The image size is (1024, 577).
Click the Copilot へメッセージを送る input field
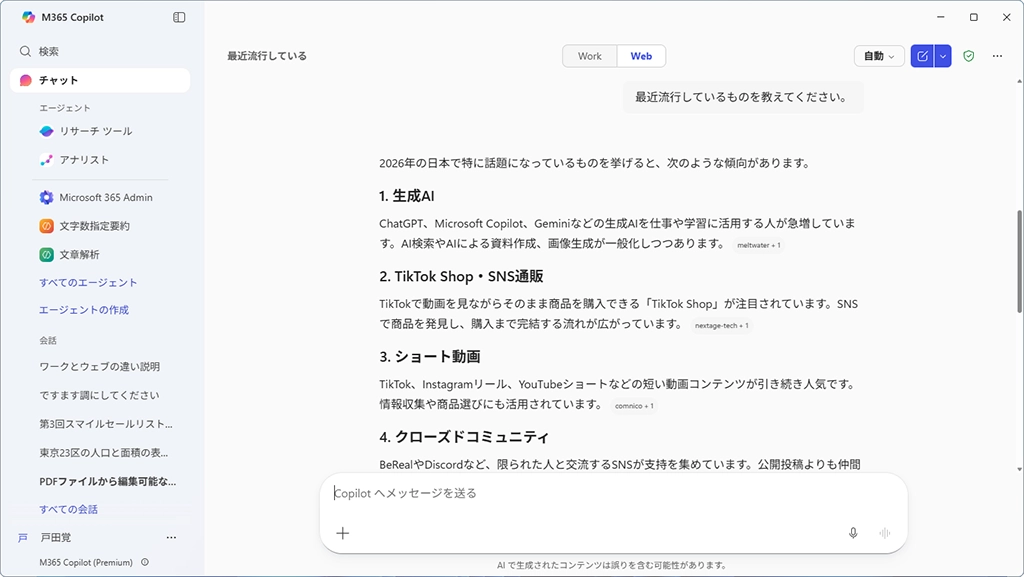pyautogui.click(x=613, y=493)
